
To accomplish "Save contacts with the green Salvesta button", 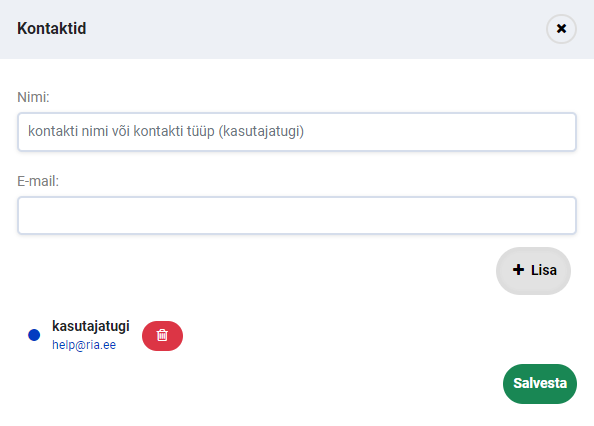I will tap(540, 384).
